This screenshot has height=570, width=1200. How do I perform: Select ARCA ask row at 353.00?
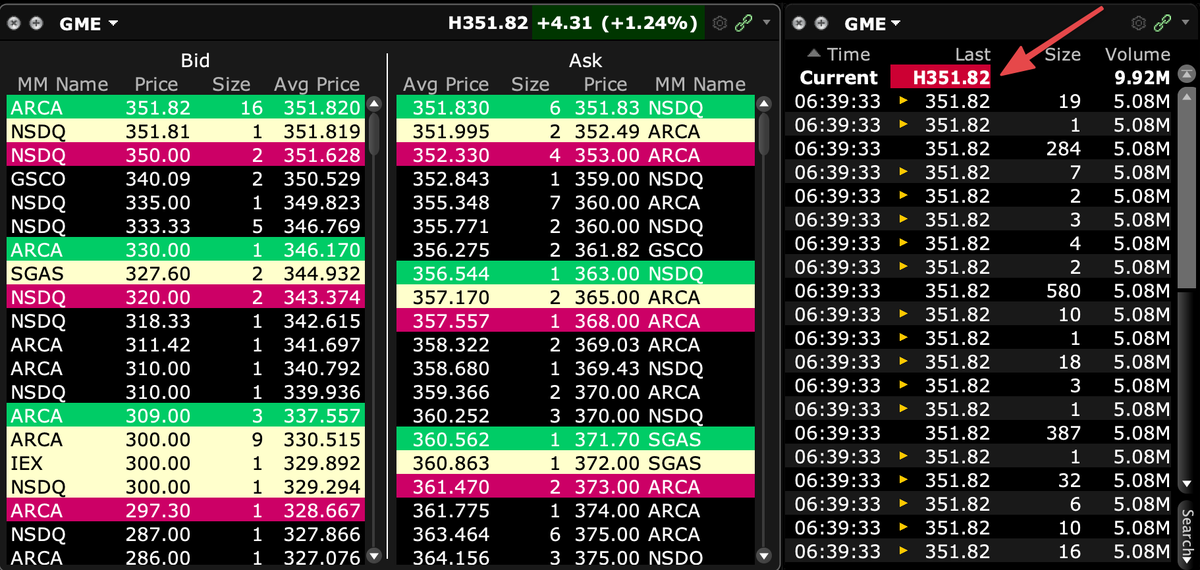click(577, 155)
